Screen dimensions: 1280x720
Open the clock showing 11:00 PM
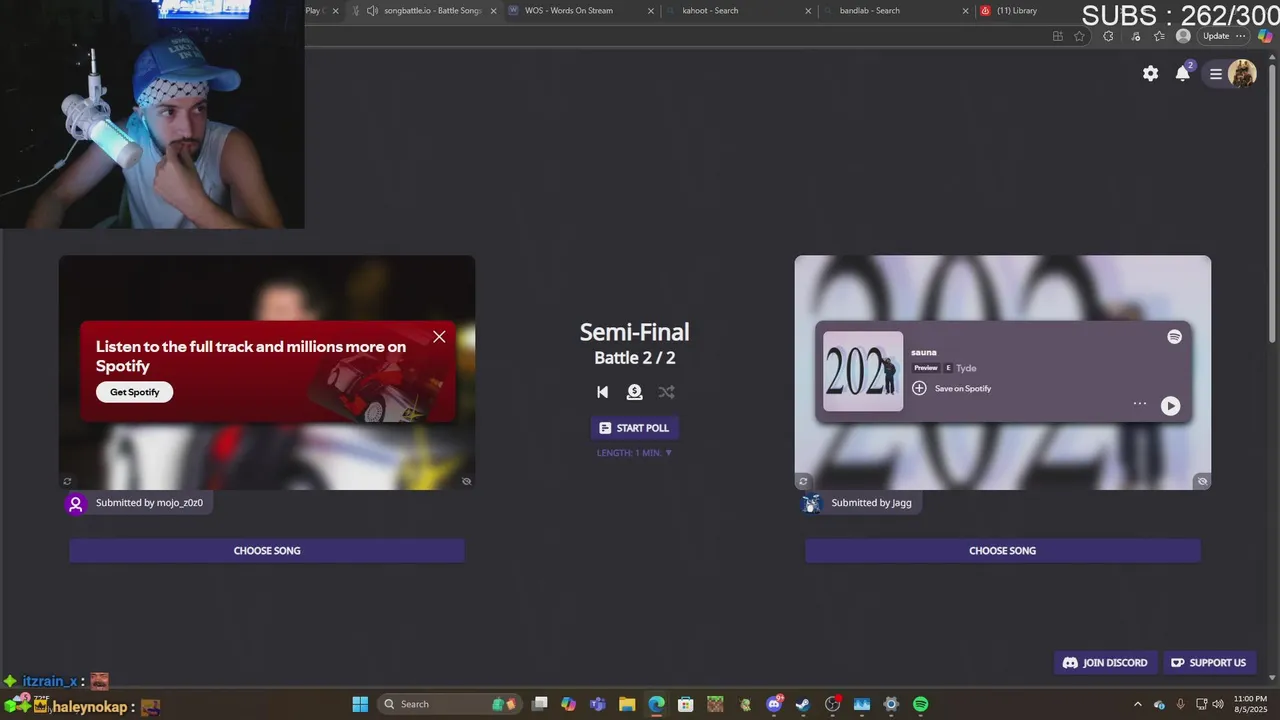(x=1250, y=704)
